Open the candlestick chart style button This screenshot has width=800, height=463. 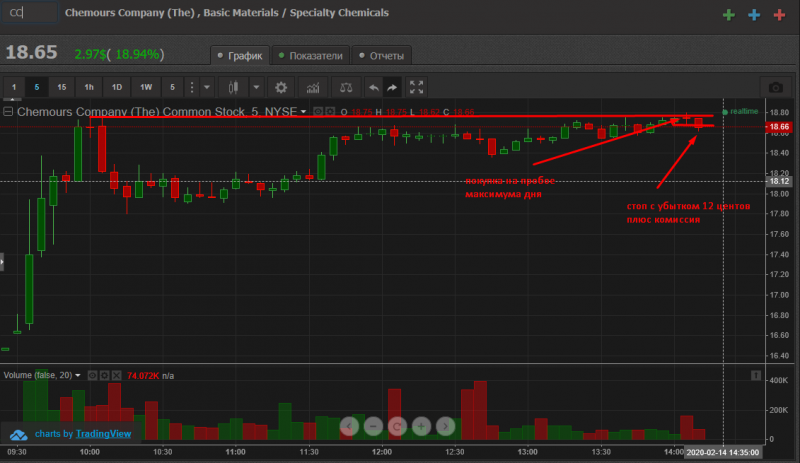[233, 87]
